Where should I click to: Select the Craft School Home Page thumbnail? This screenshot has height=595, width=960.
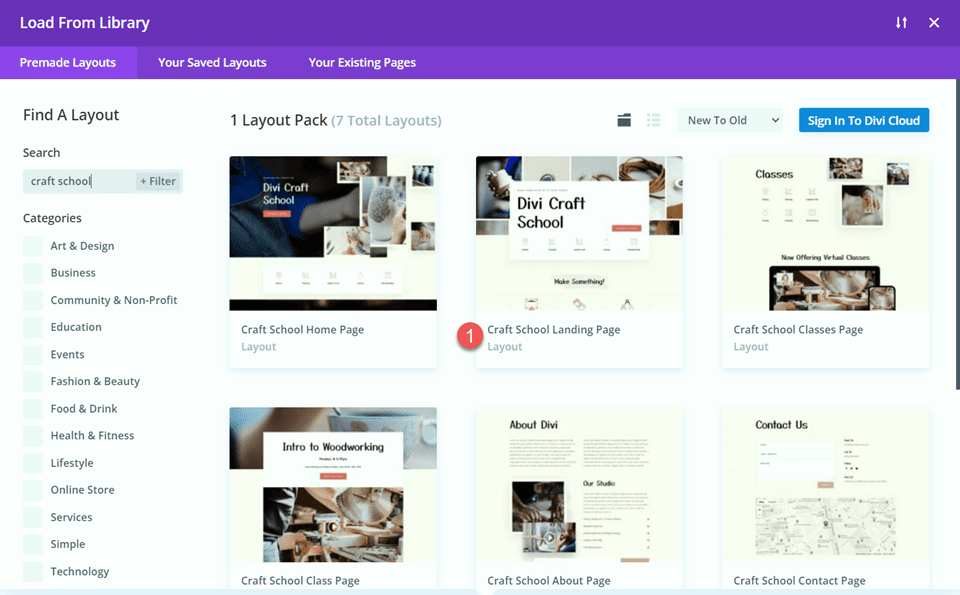[333, 233]
